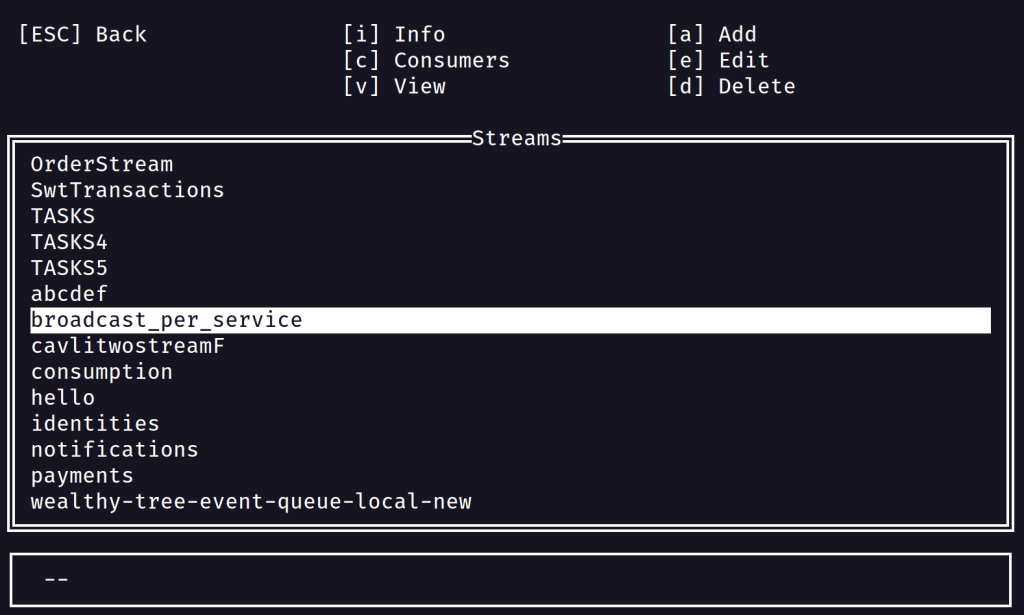Click the [e] Edit option
1024x615 pixels.
click(x=718, y=61)
